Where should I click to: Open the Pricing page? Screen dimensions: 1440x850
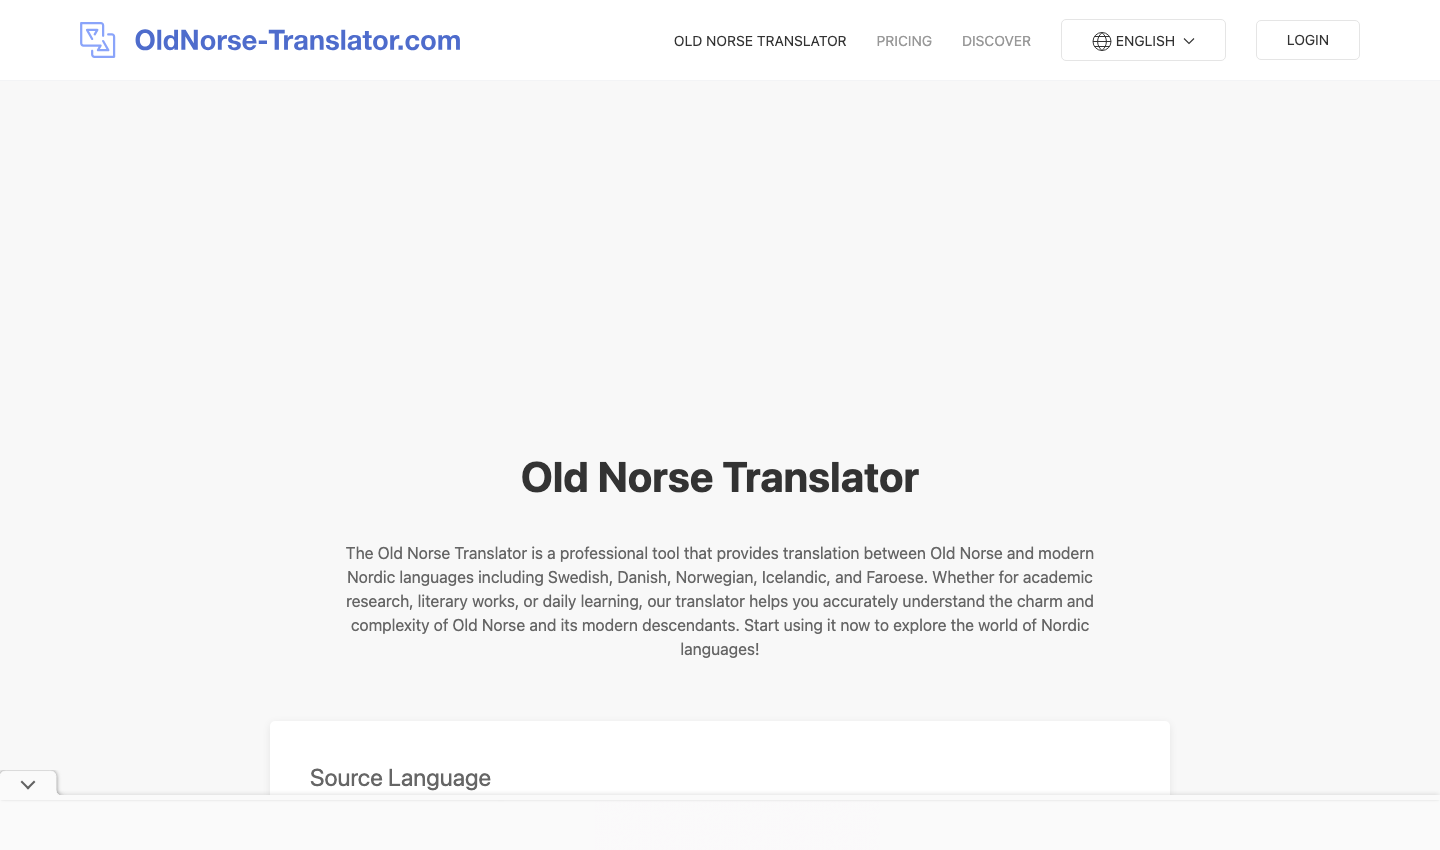(904, 41)
